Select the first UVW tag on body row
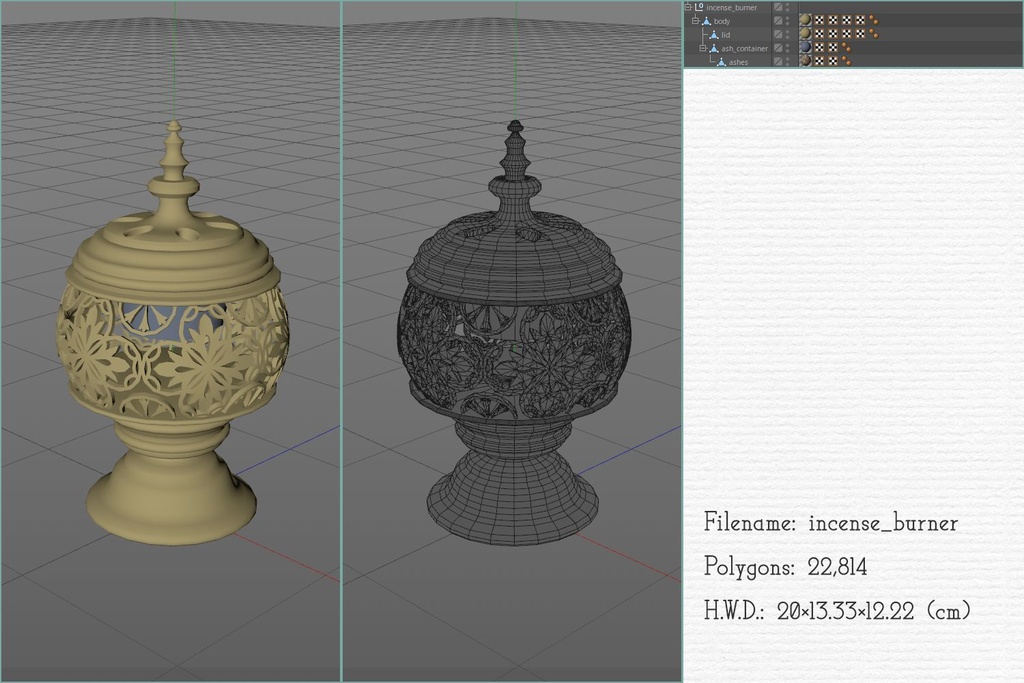Screen dimensions: 1024x683 (x=819, y=21)
